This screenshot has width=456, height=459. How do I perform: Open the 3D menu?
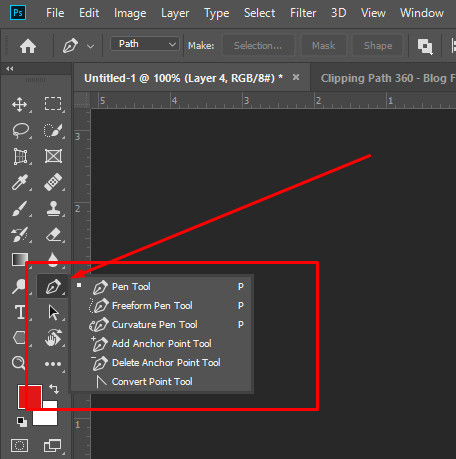pyautogui.click(x=339, y=13)
